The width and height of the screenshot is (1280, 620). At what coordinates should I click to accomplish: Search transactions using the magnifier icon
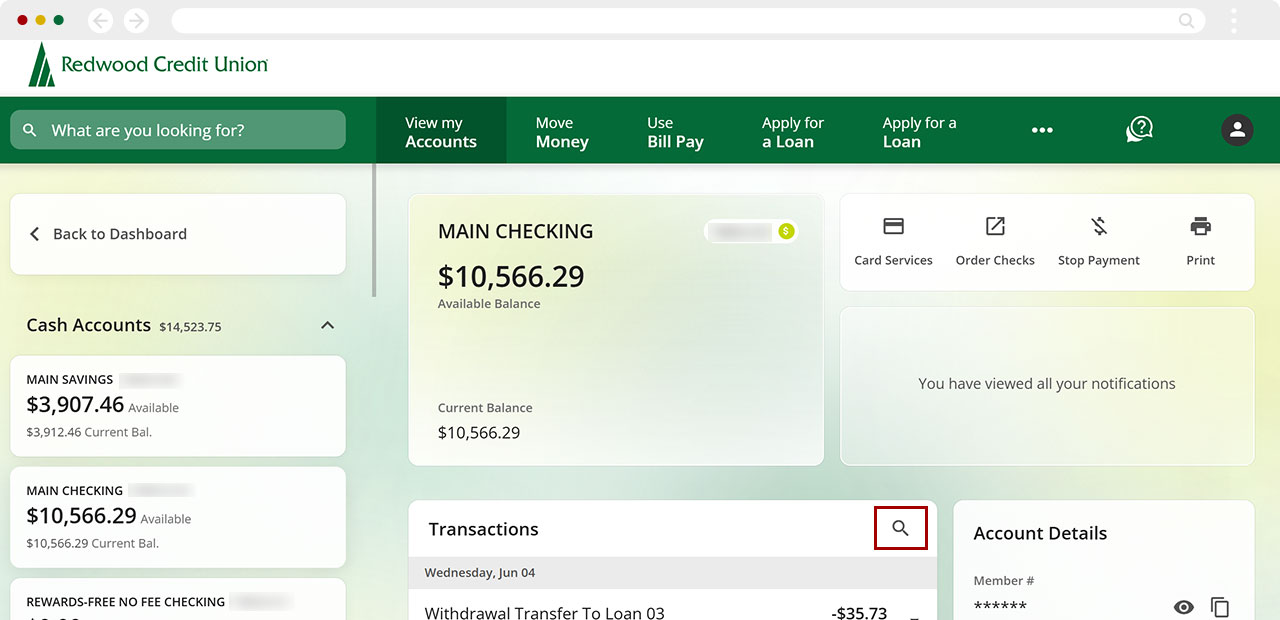[x=901, y=528]
